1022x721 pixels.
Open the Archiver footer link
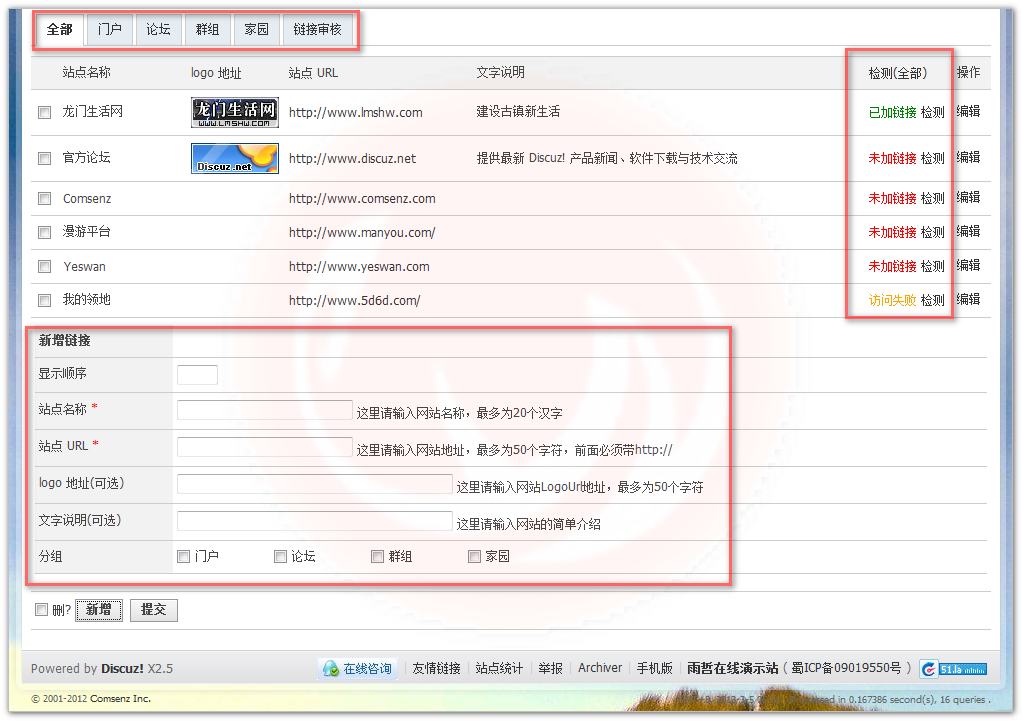600,668
